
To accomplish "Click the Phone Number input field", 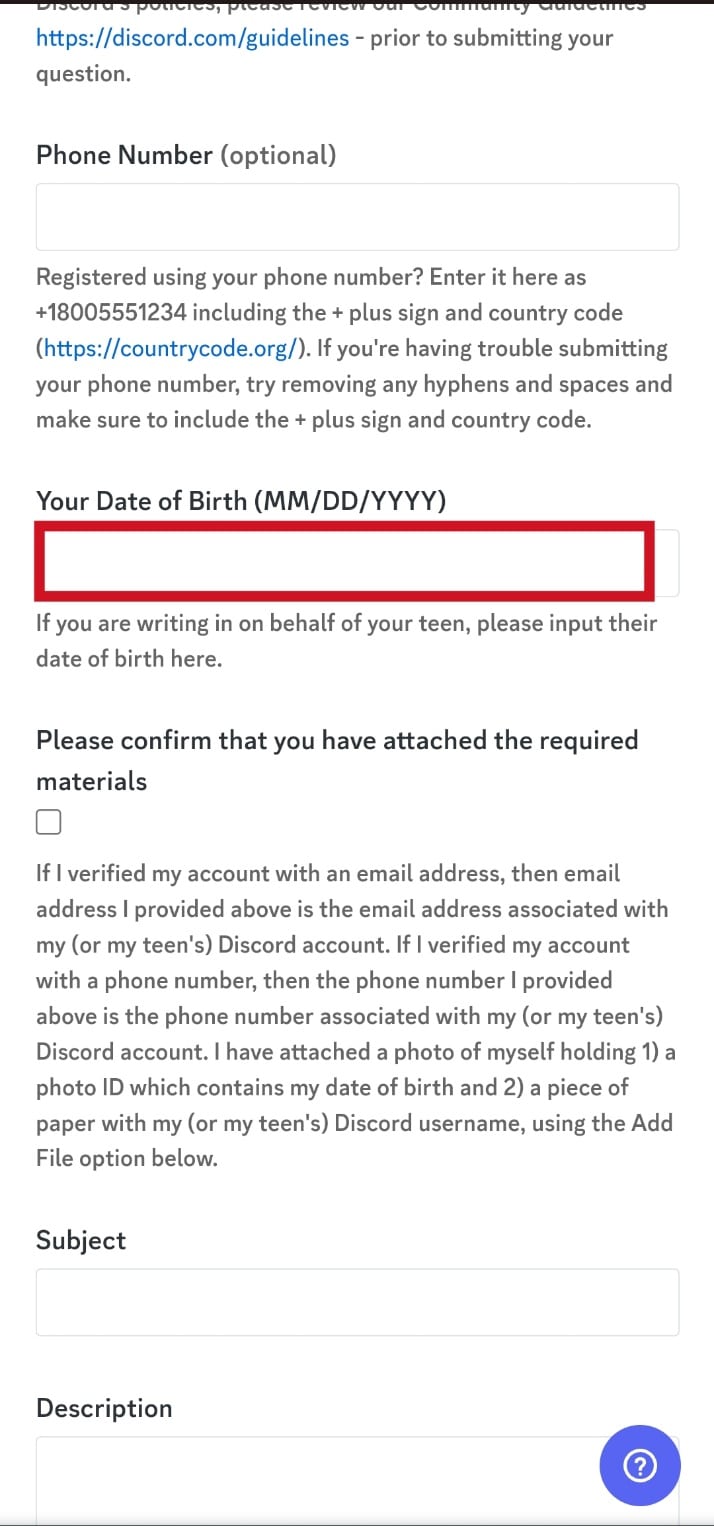I will point(357,216).
